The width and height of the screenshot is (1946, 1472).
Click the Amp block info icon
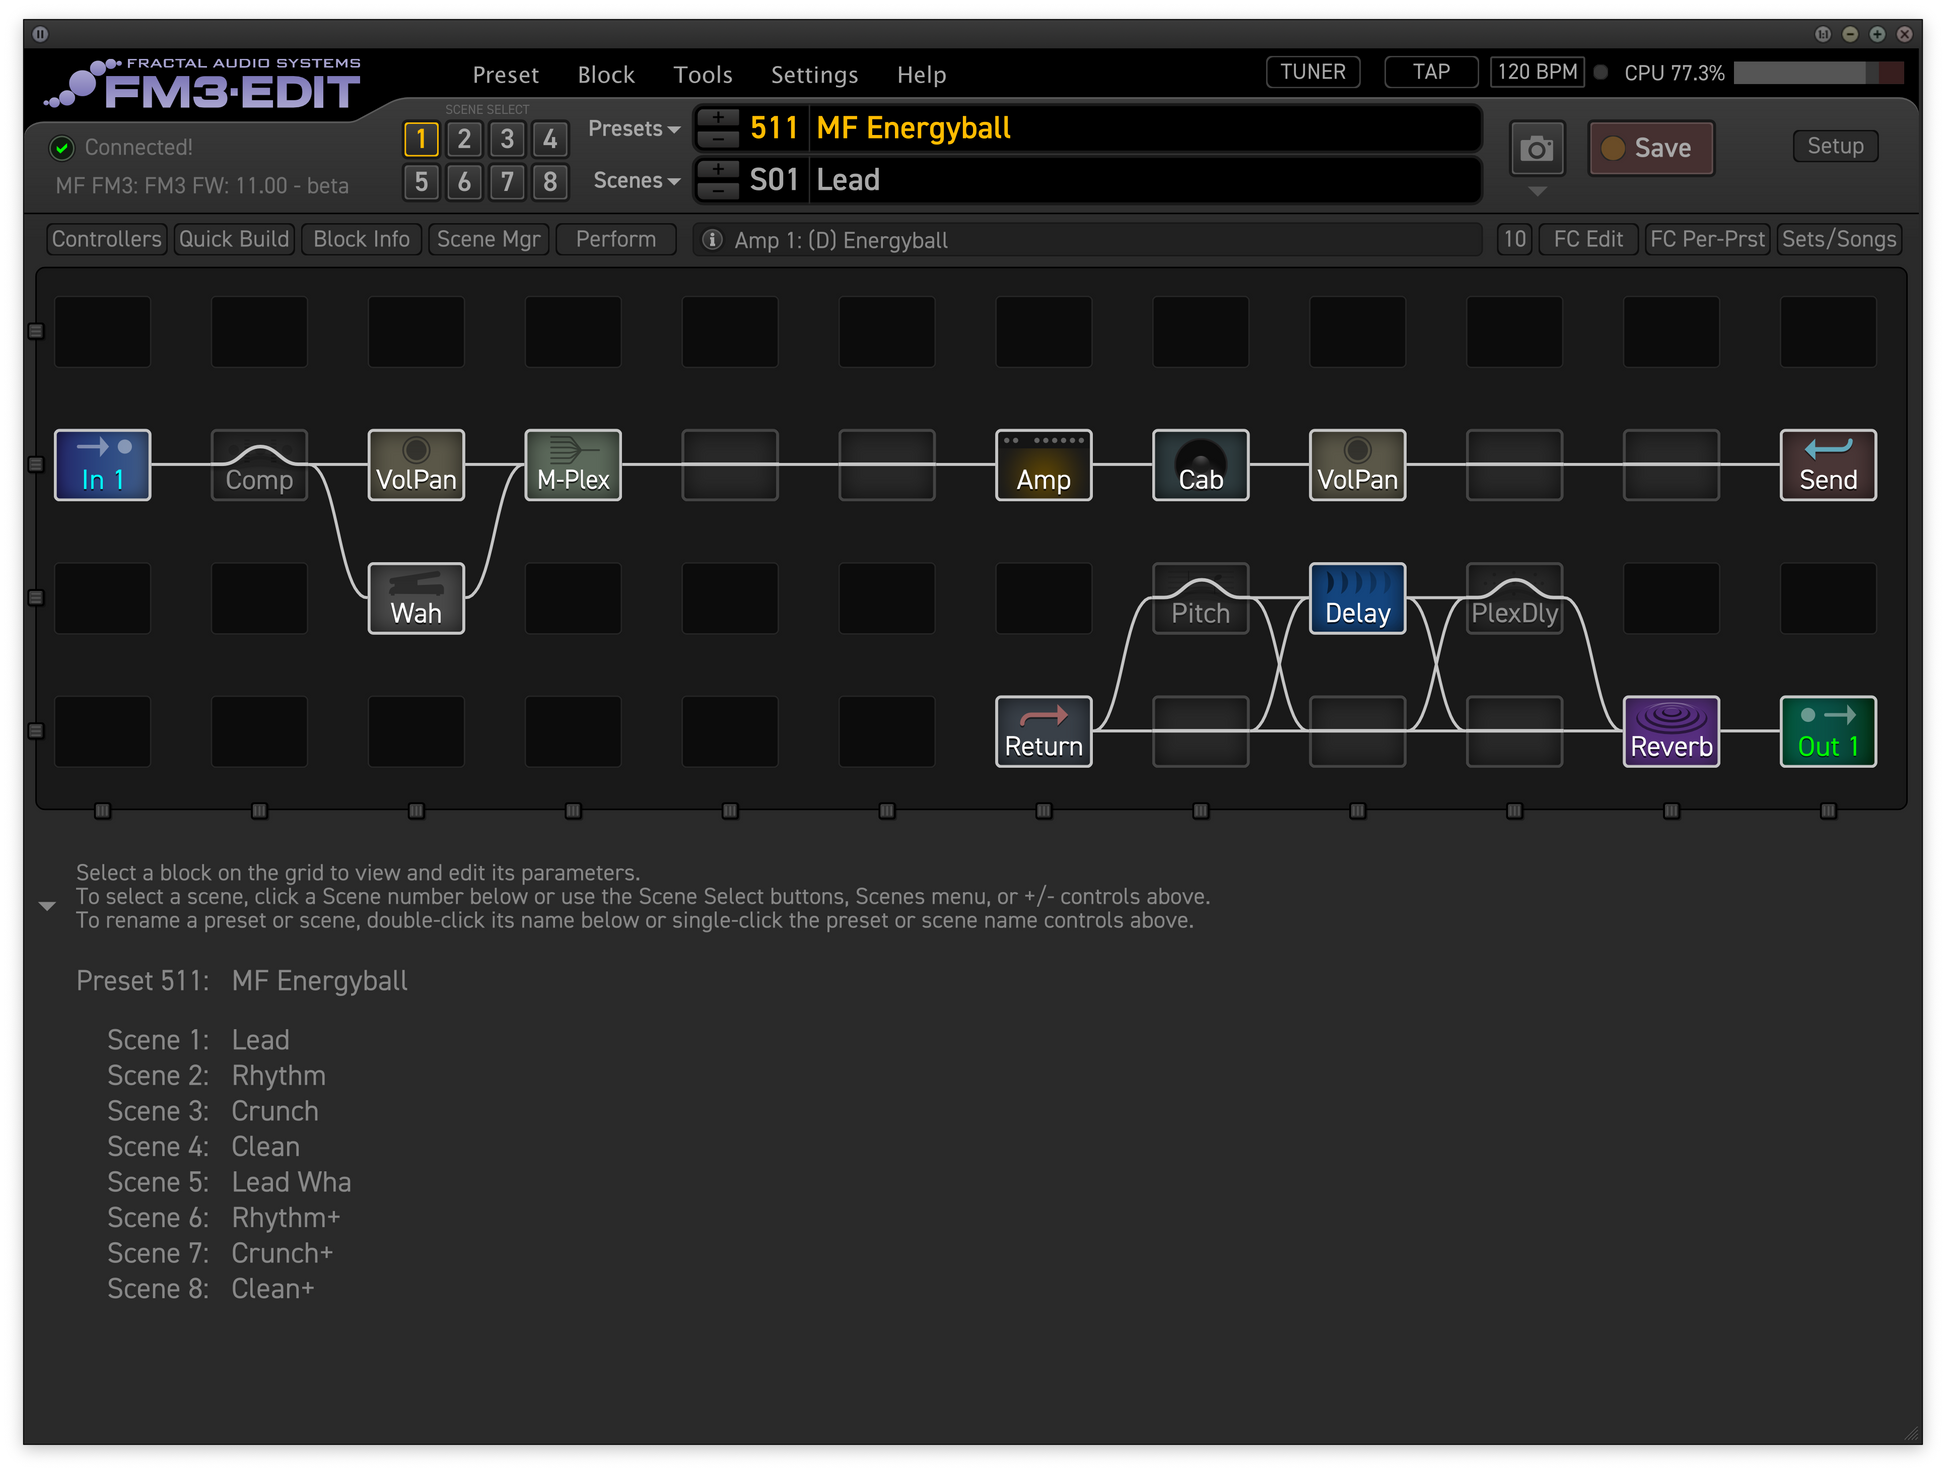click(712, 240)
